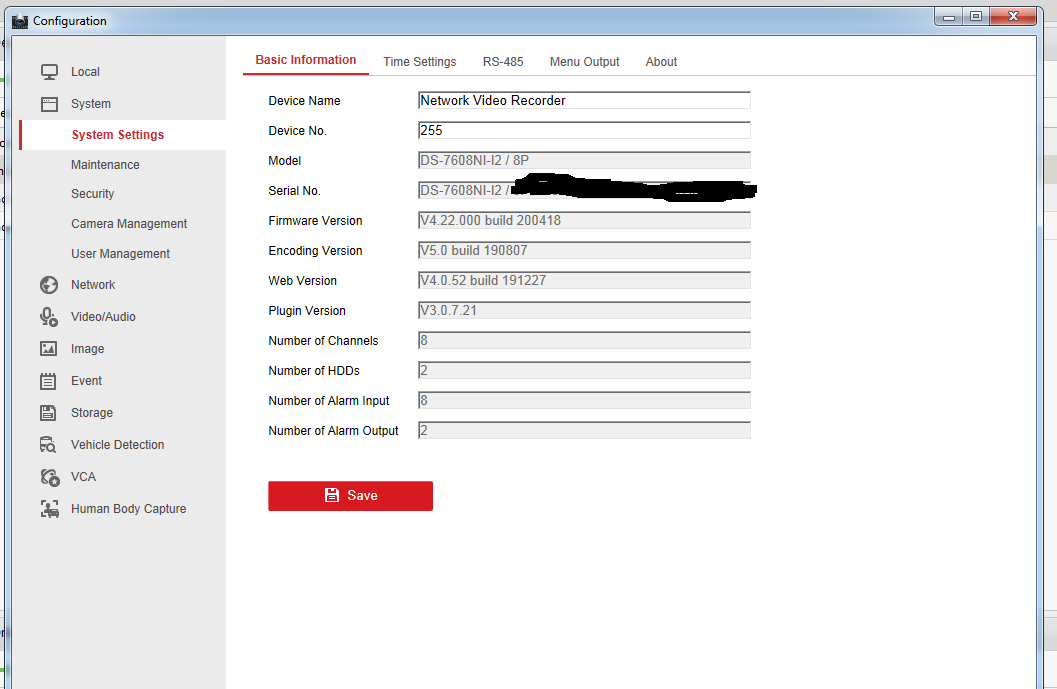Image resolution: width=1057 pixels, height=689 pixels.
Task: Click the Human Body Capture icon
Action: click(49, 509)
